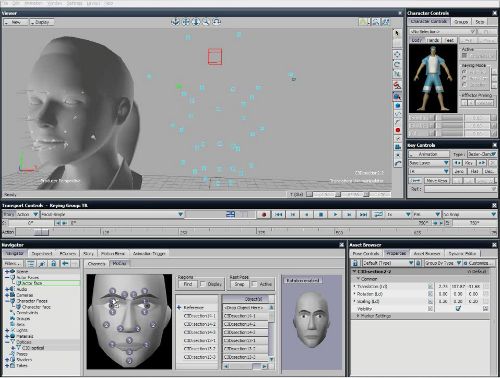Activate the Rotate tool in Viewer toolbar
The width and height of the screenshot is (500, 378).
(x=397, y=64)
